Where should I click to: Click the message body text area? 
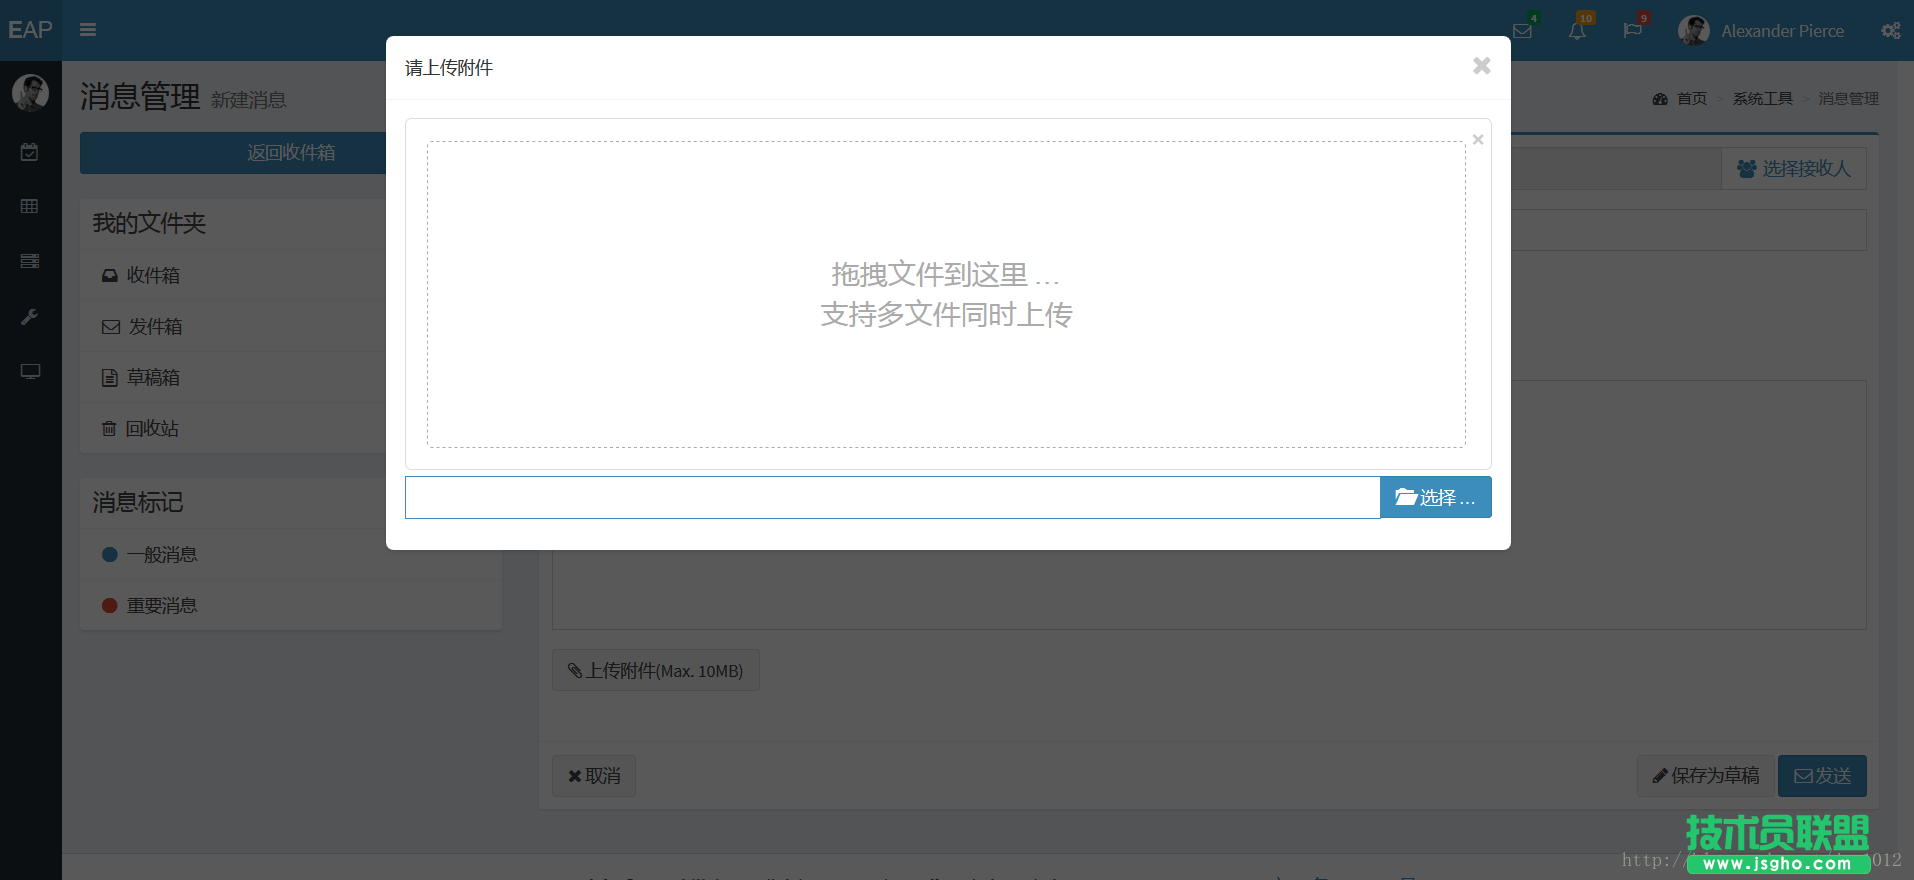1209,504
